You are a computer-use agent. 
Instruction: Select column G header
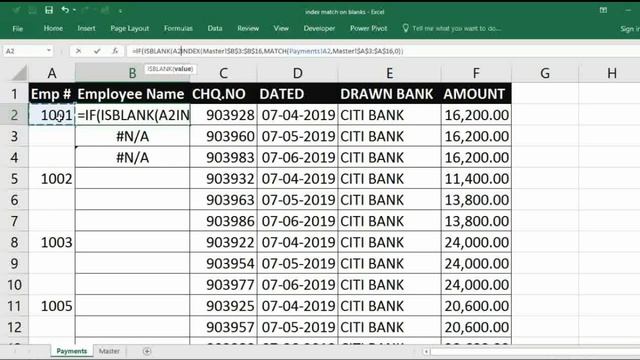(545, 73)
